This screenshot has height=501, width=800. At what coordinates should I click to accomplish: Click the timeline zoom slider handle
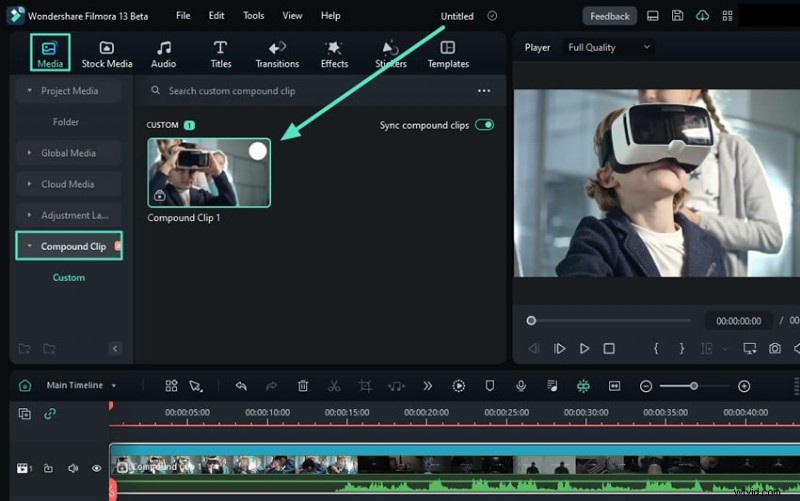pyautogui.click(x=693, y=386)
